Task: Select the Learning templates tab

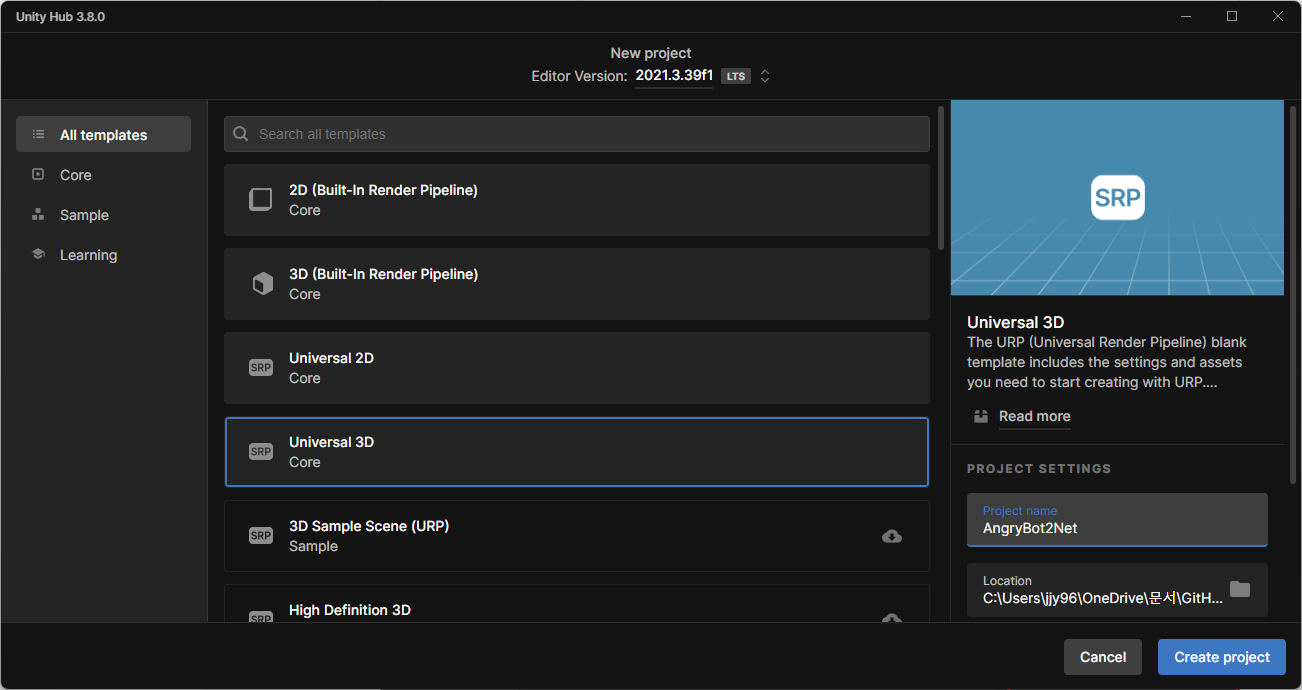Action: point(103,254)
